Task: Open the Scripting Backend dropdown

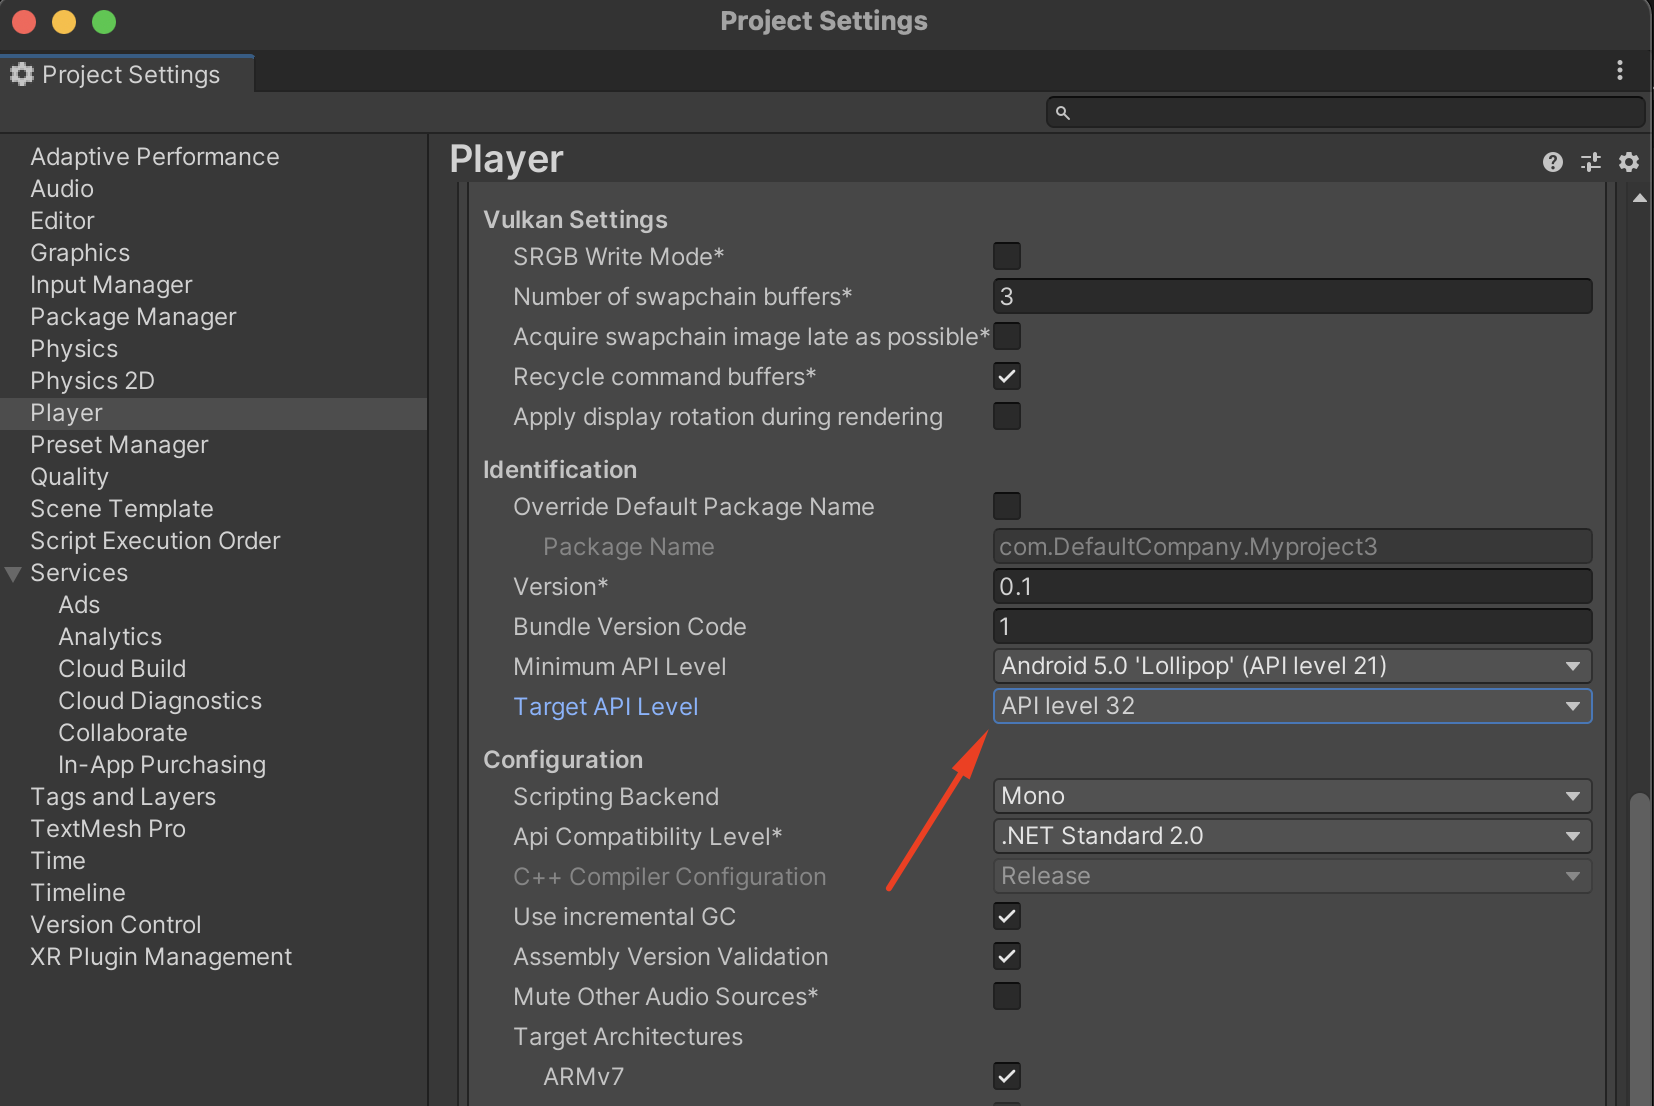Action: tap(1291, 796)
